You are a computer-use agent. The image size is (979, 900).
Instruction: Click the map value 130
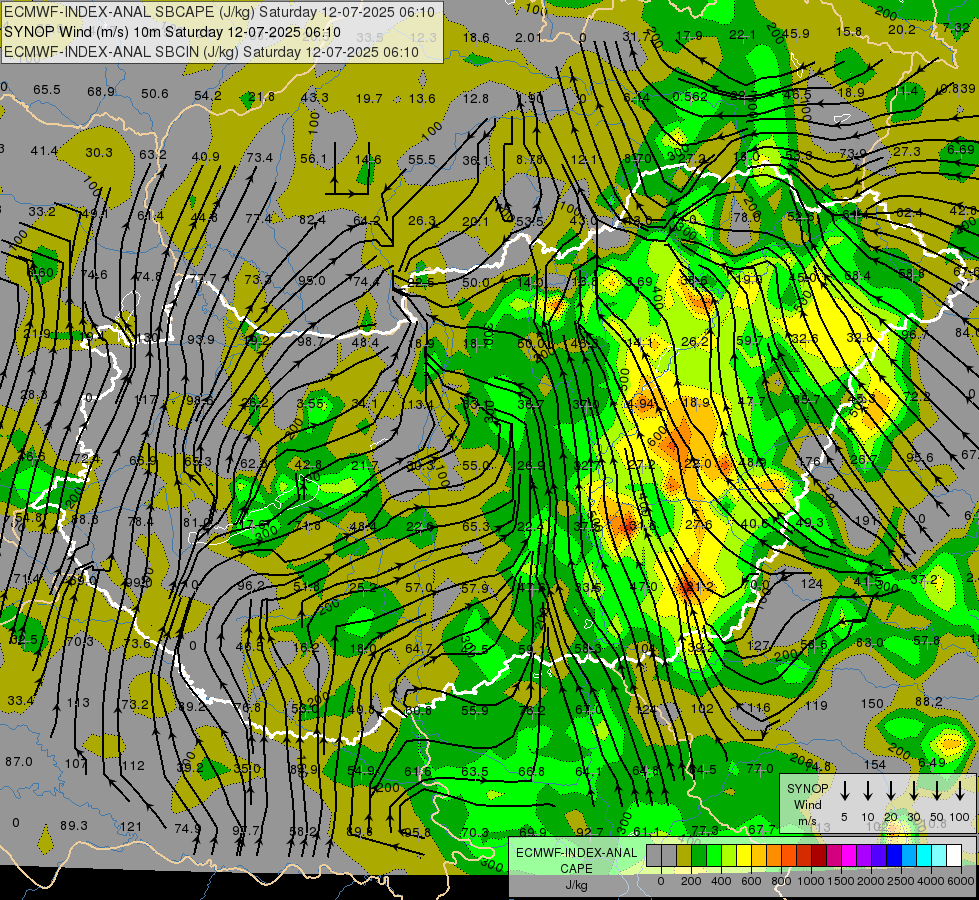coord(148,338)
